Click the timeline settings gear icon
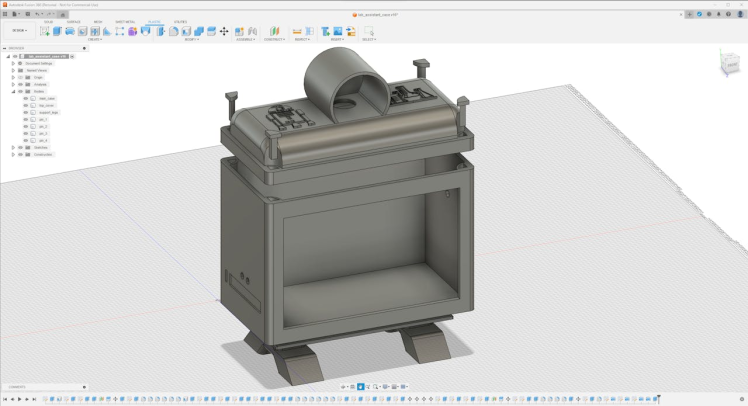Image resolution: width=748 pixels, height=406 pixels. (741, 399)
